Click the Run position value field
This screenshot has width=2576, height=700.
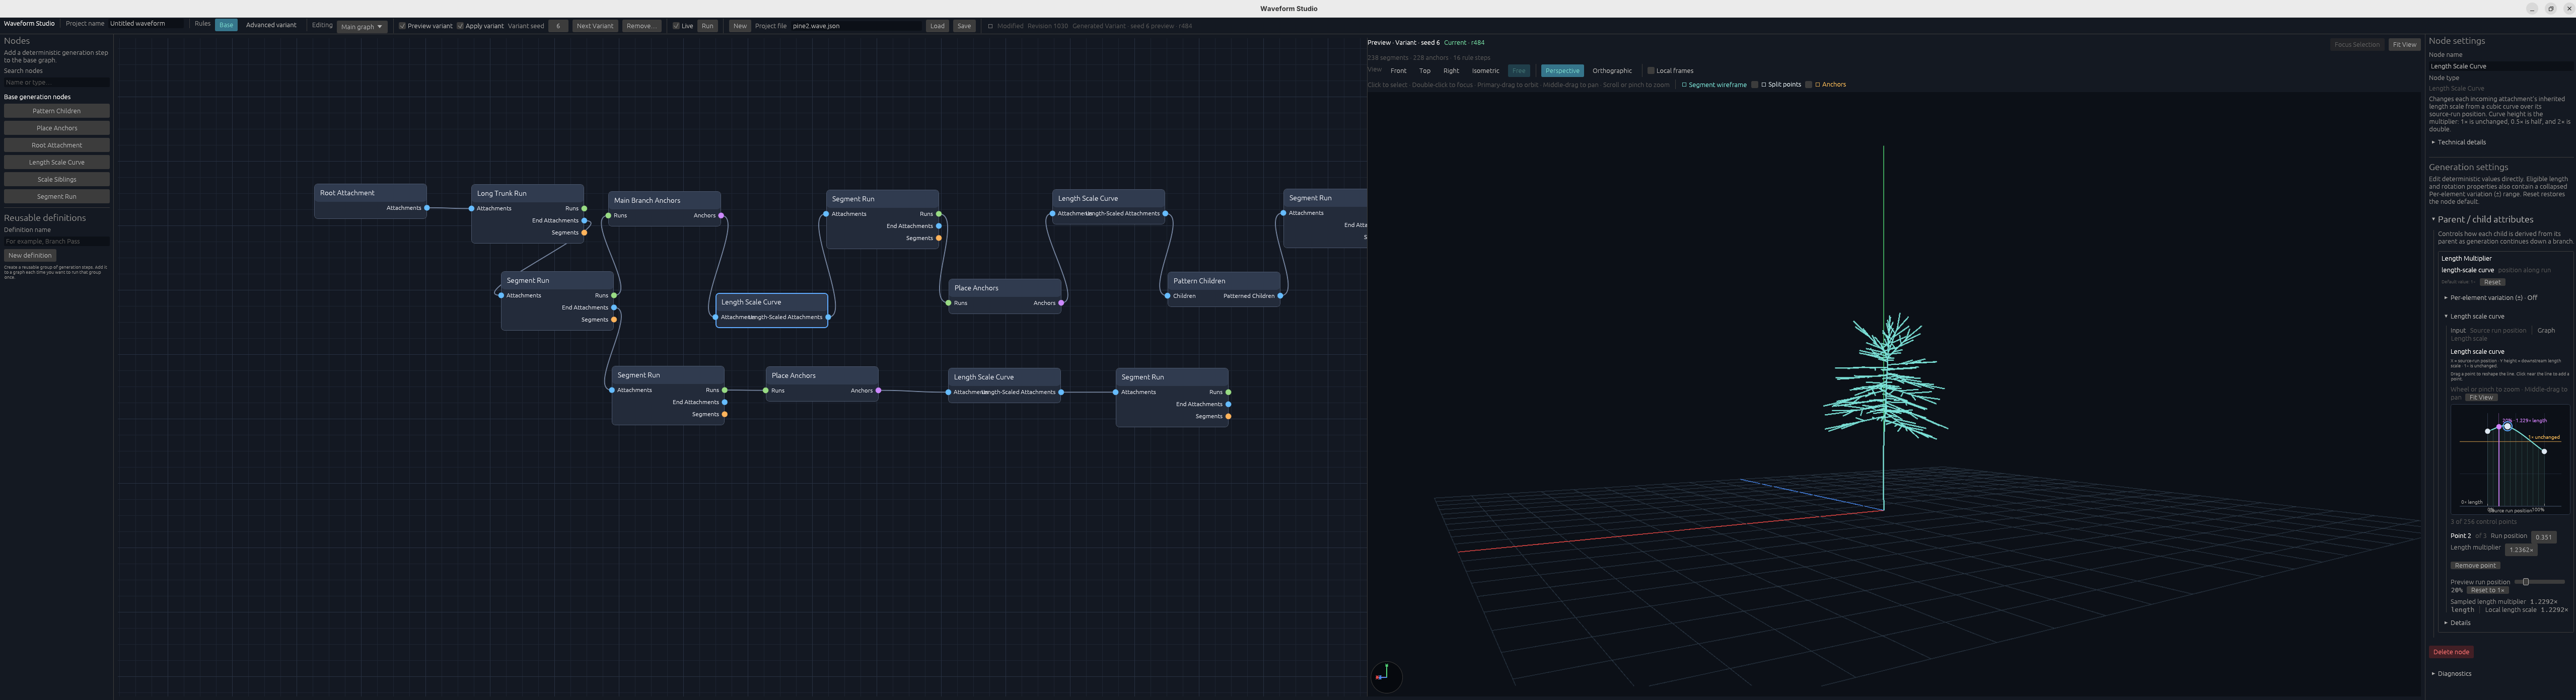[2544, 537]
